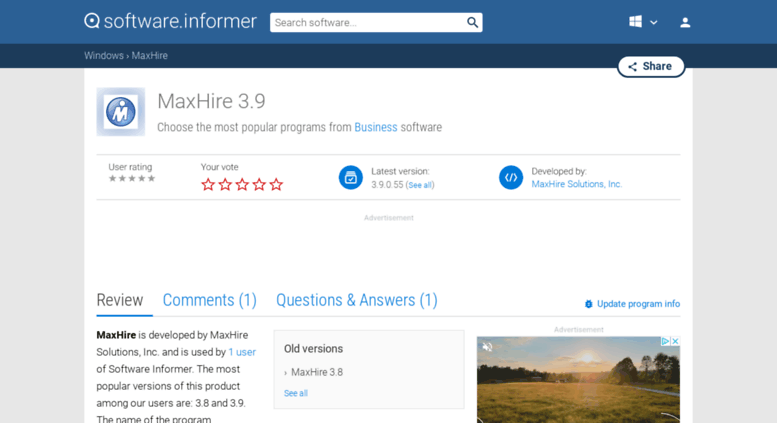Click the Old versions heading
This screenshot has height=423, width=777.
pyautogui.click(x=313, y=349)
